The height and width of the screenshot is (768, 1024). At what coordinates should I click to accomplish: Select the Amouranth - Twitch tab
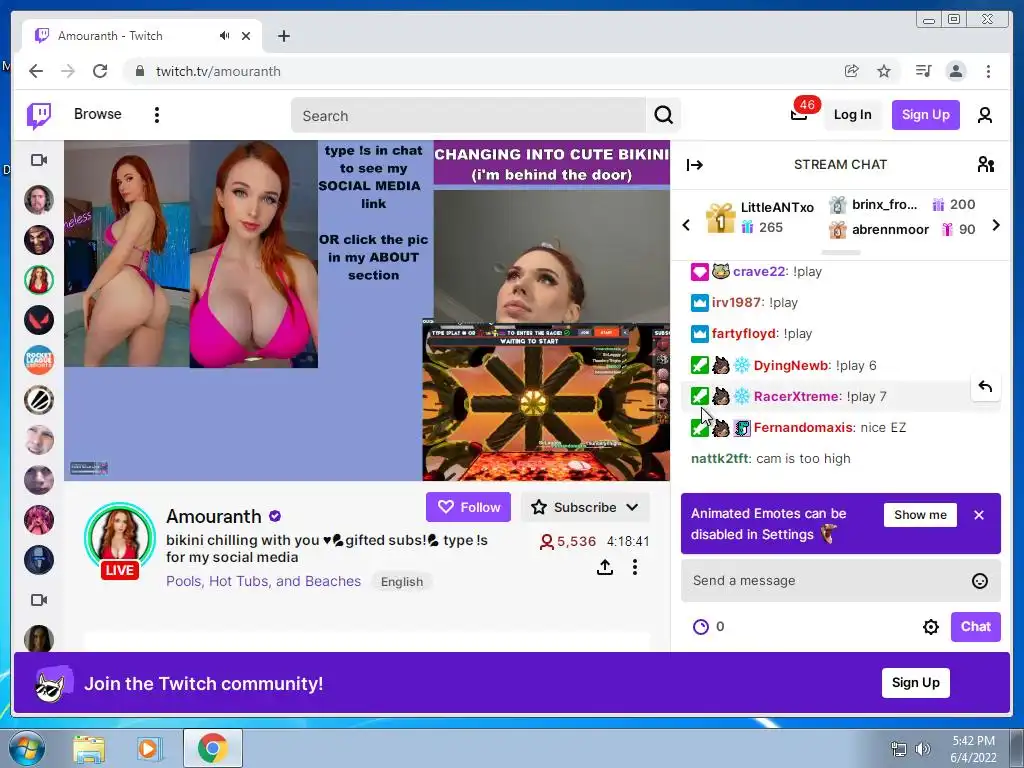coord(142,36)
